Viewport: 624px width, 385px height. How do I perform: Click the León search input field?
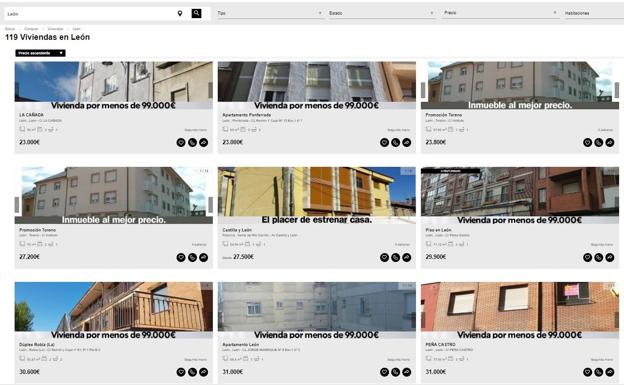tap(90, 14)
